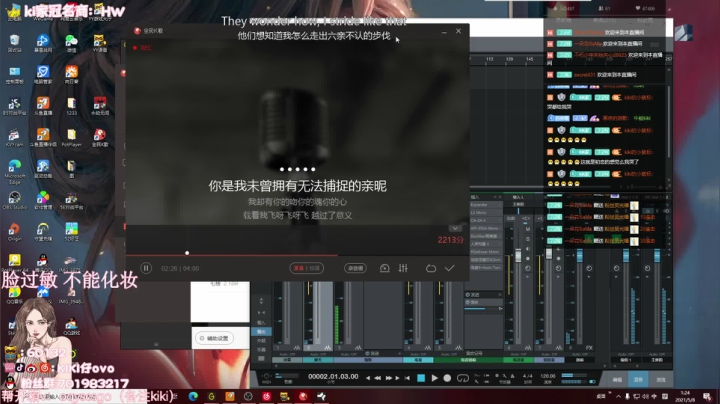720x404 pixels.
Task: Open the taskbar clock showing 1:24
Action: (685, 396)
